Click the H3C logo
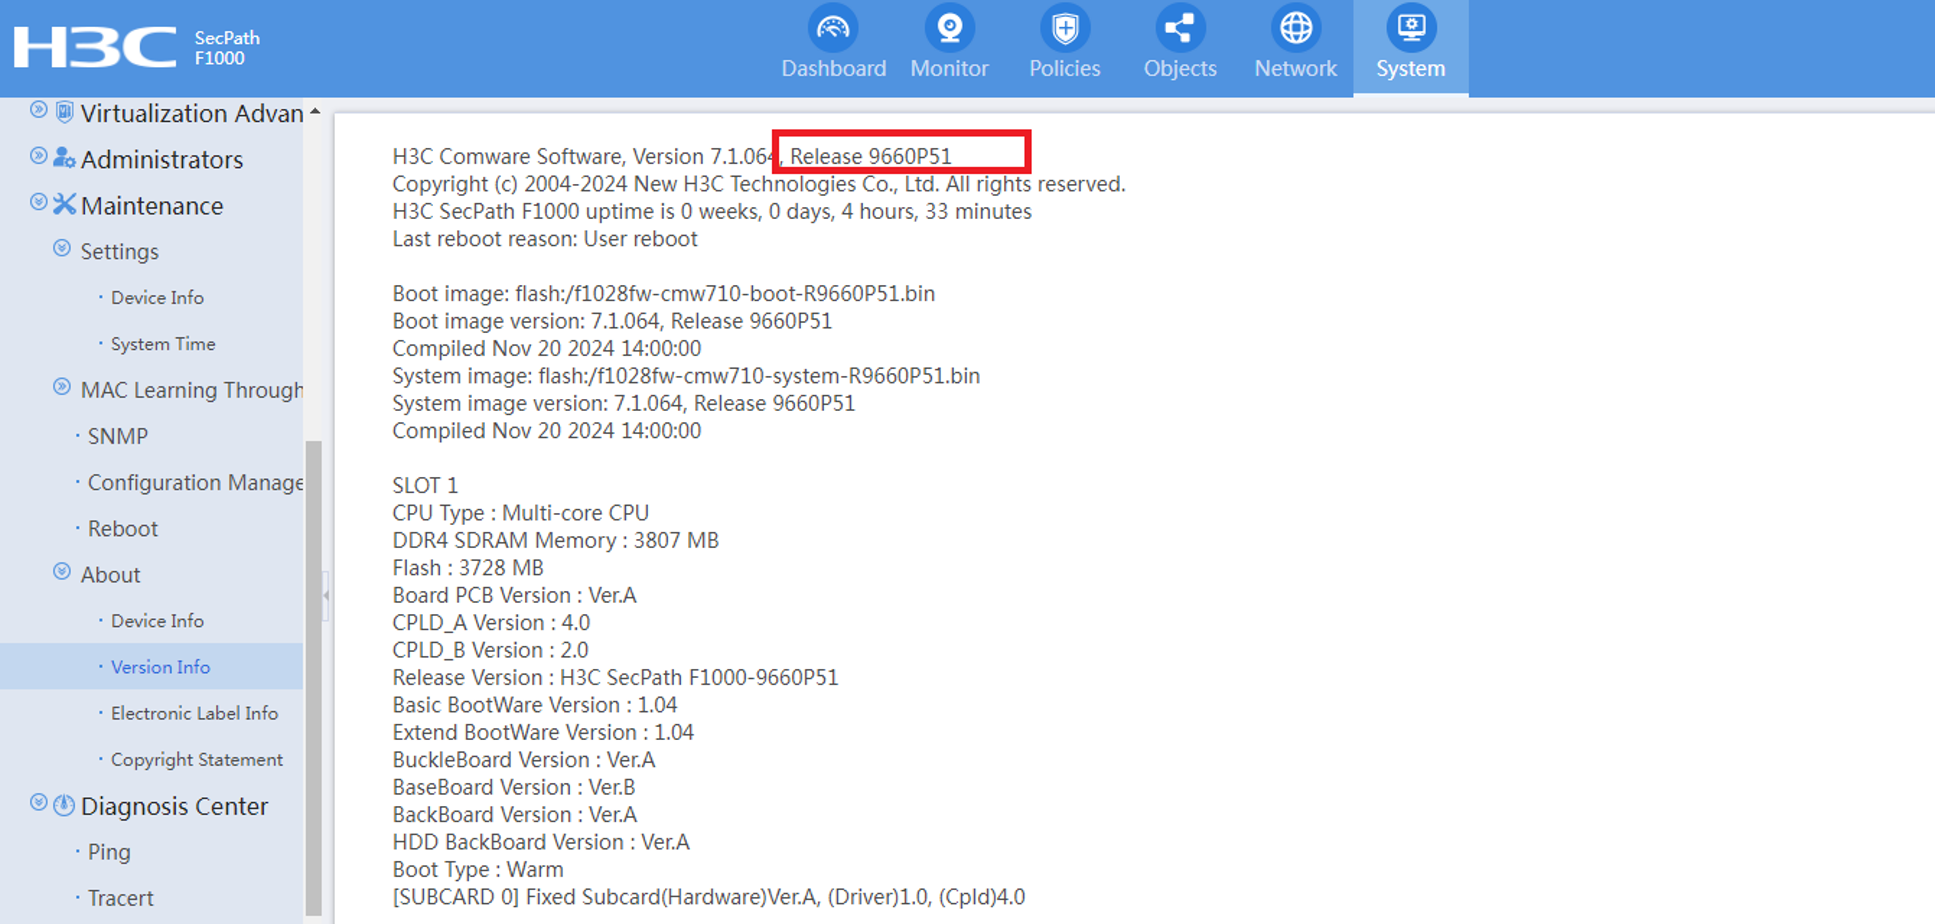The image size is (1935, 924). pos(96,48)
